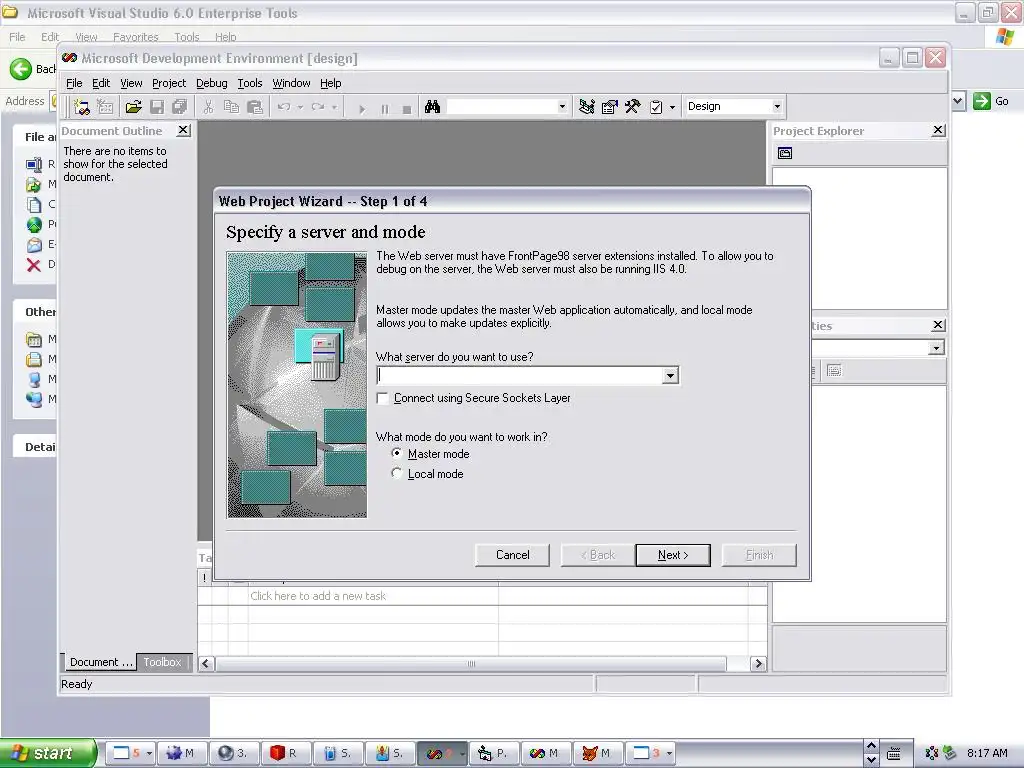Screen dimensions: 1024x768
Task: Click the Paste clipboard icon
Action: click(255, 106)
